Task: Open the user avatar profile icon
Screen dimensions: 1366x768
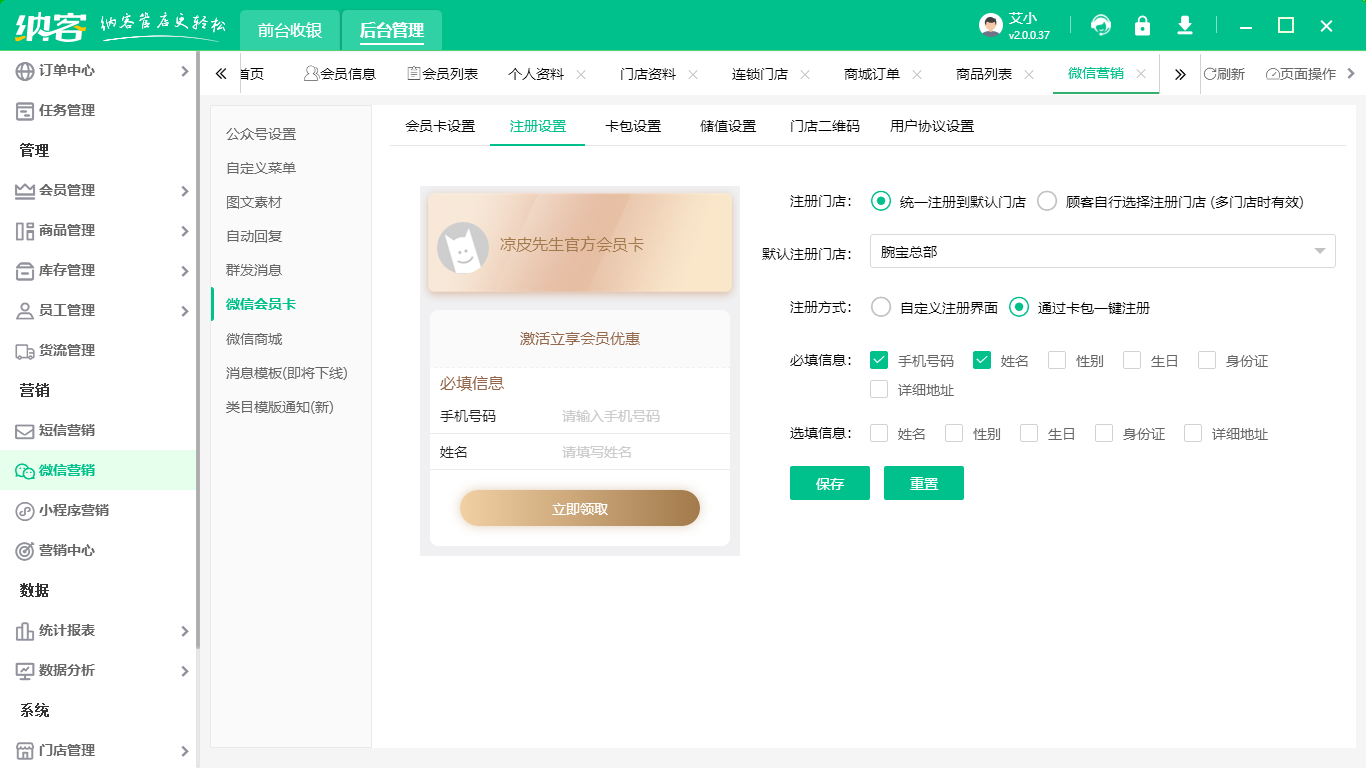Action: click(x=991, y=26)
